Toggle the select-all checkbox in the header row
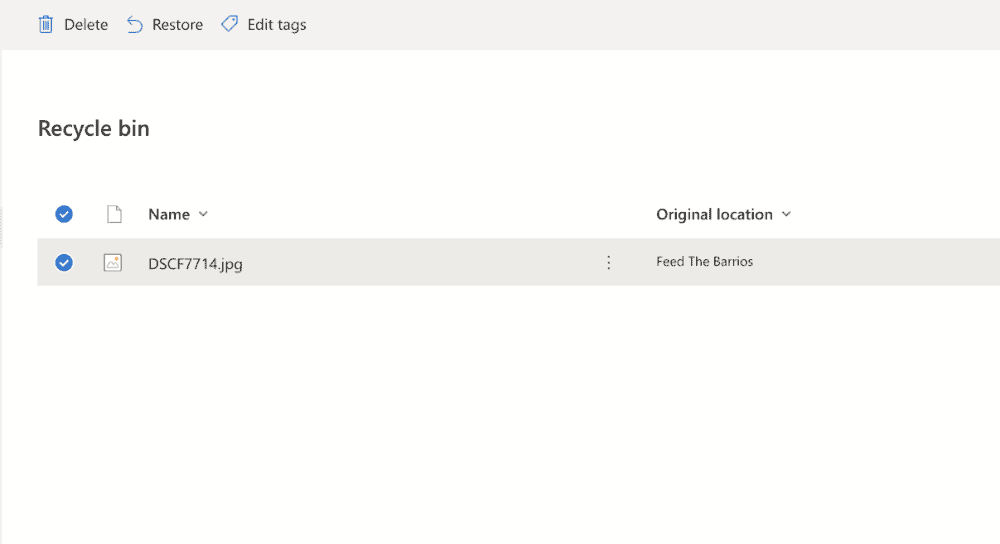The image size is (1000, 544). tap(64, 214)
